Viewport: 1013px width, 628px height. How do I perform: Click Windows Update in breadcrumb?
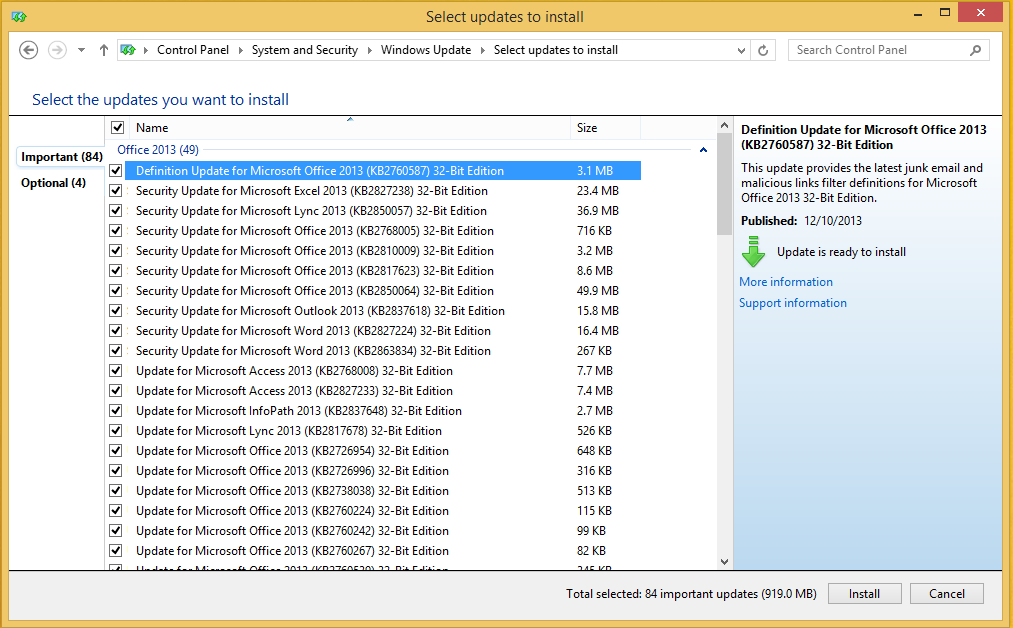(426, 50)
